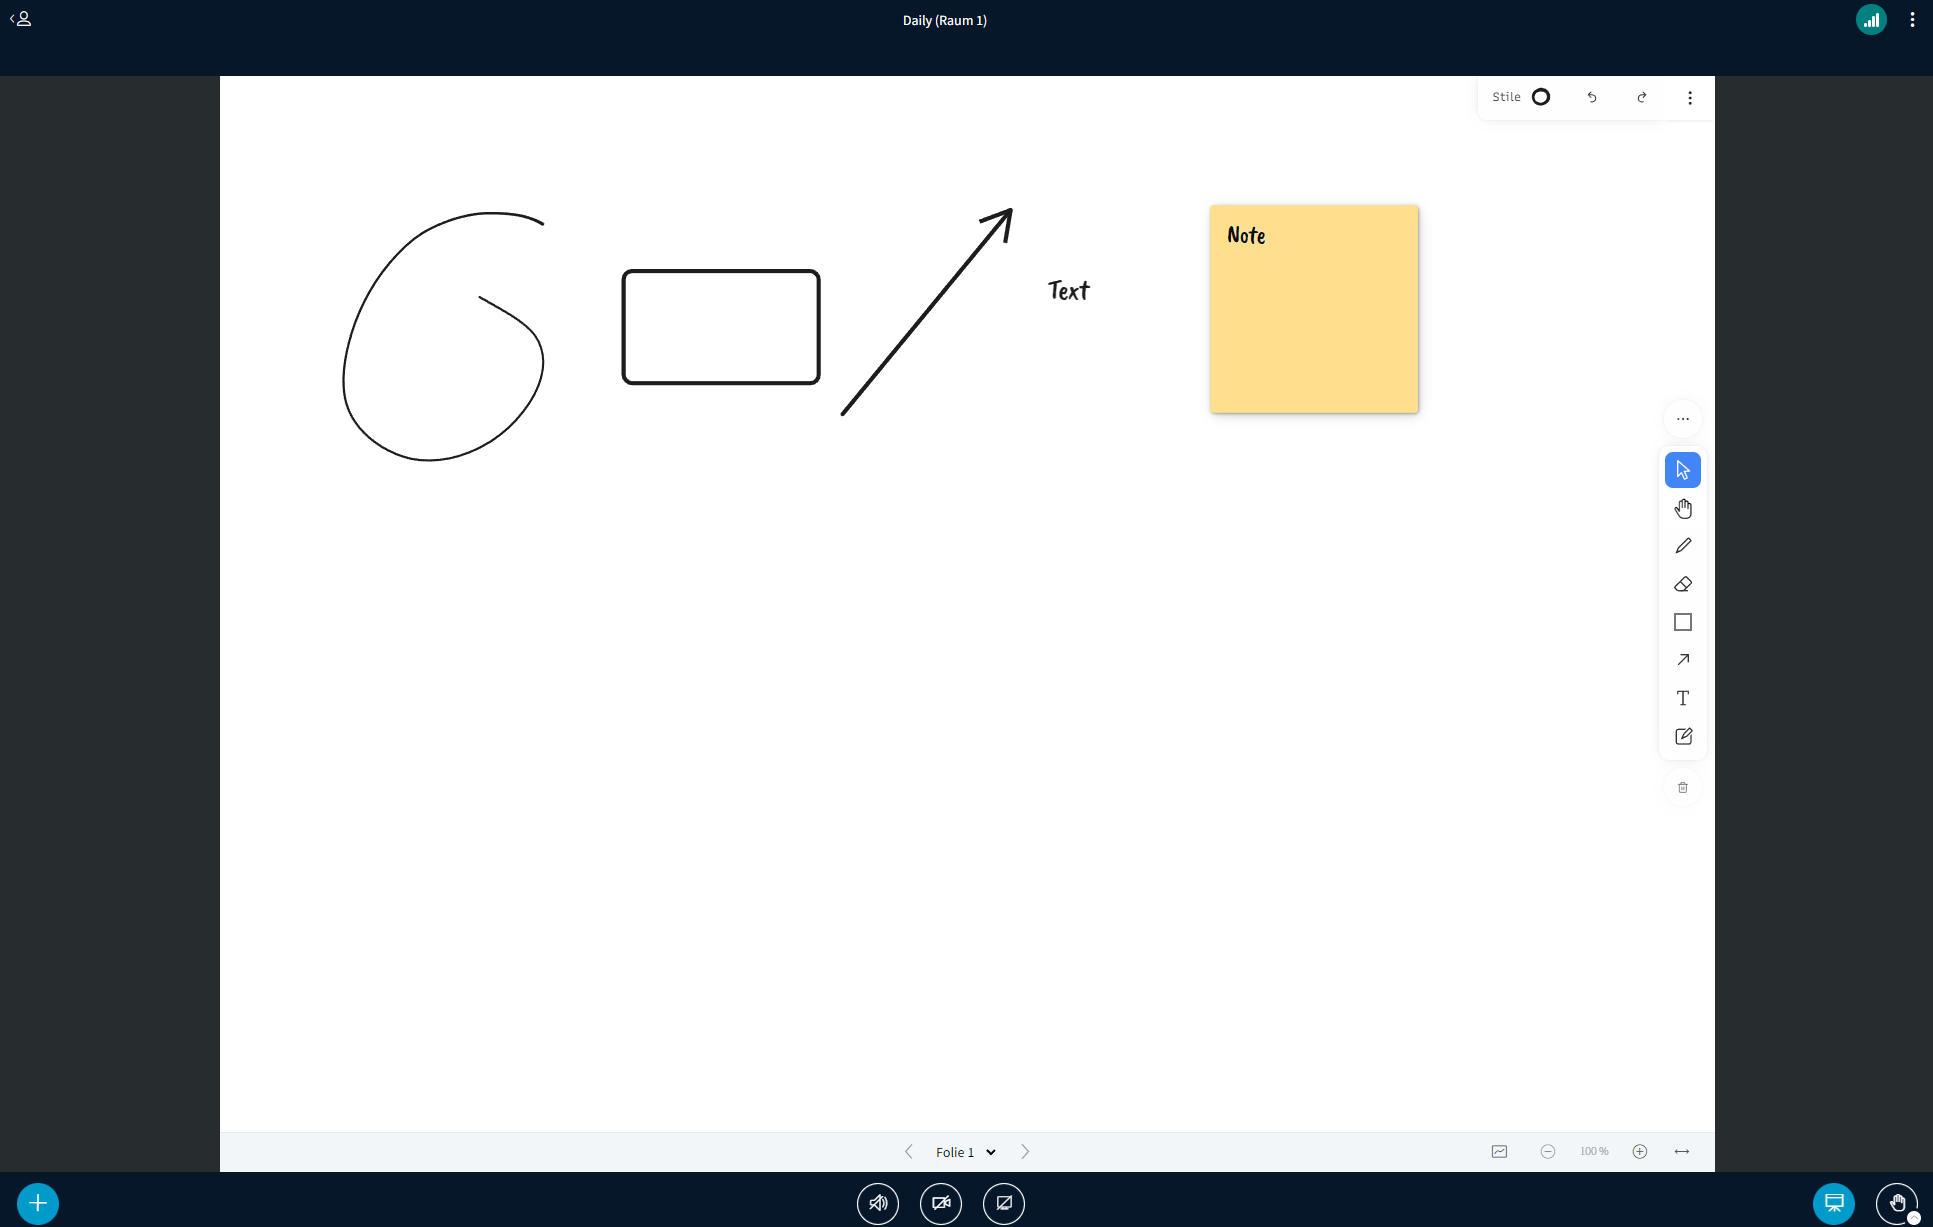Toggle screen sharing

coord(1004,1204)
